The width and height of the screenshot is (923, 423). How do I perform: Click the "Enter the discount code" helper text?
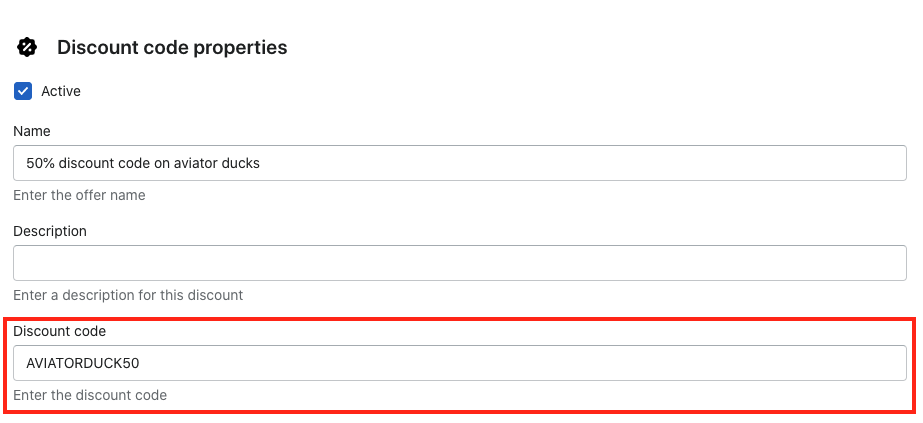pos(90,395)
